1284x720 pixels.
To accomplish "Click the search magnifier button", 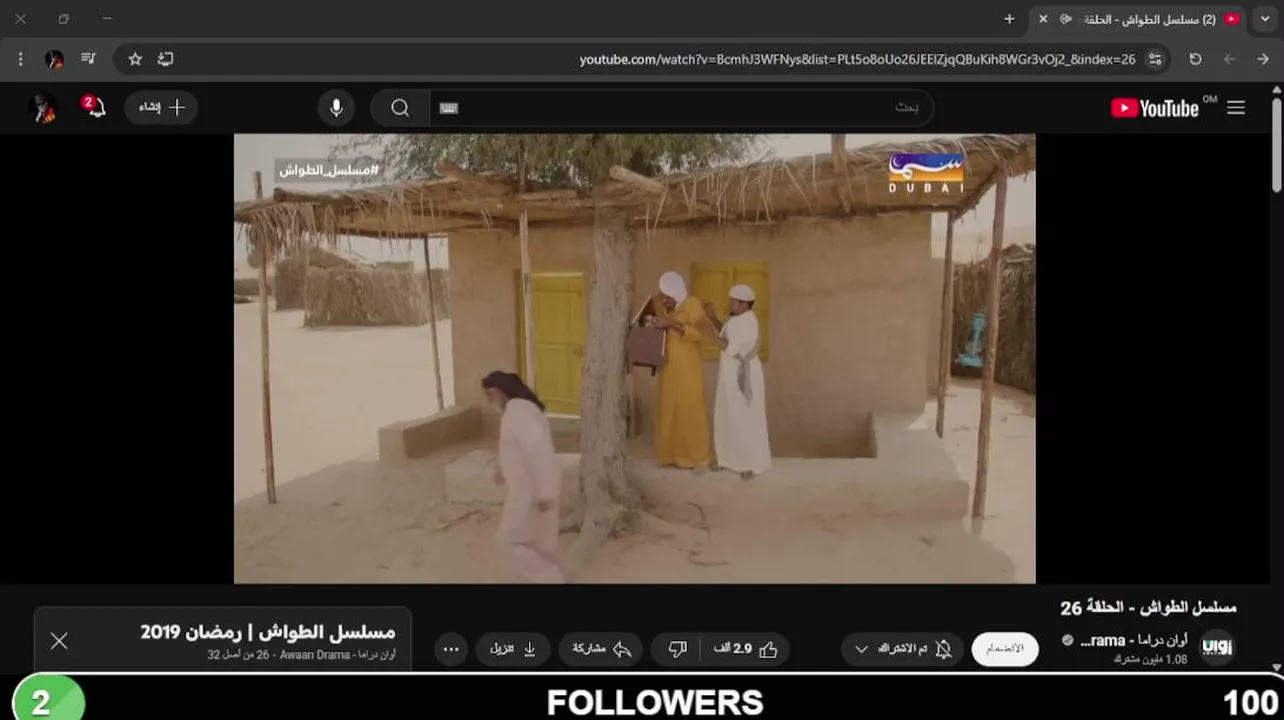I will (400, 108).
